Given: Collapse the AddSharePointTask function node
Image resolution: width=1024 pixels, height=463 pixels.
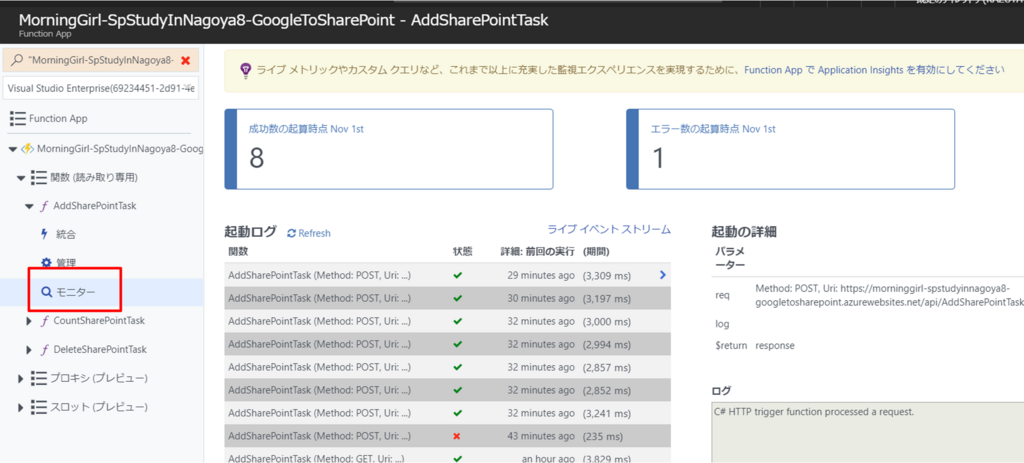Looking at the screenshot, I should 29,206.
